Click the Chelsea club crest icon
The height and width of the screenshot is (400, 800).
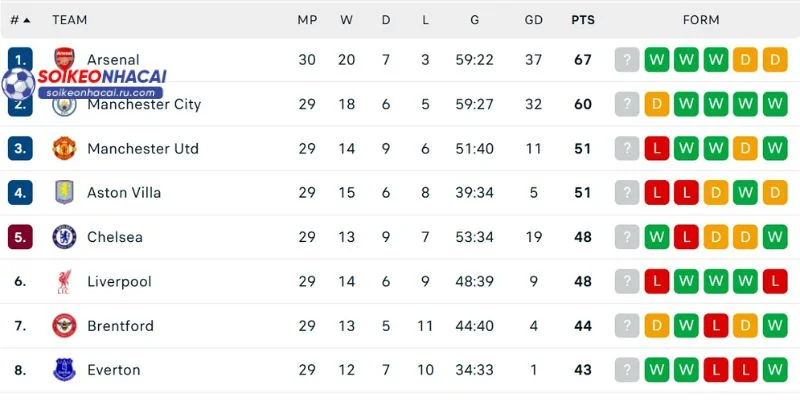pos(64,237)
